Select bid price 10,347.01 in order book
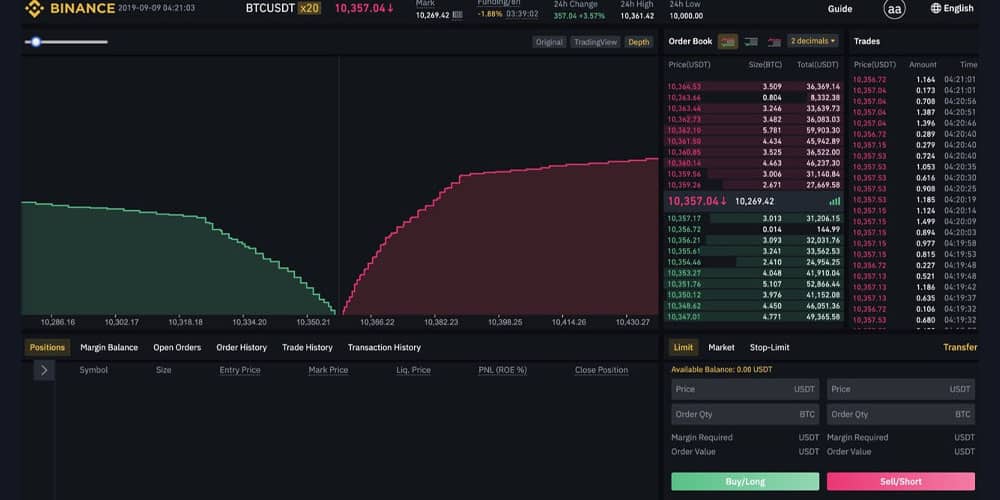The image size is (1000, 500). [684, 316]
